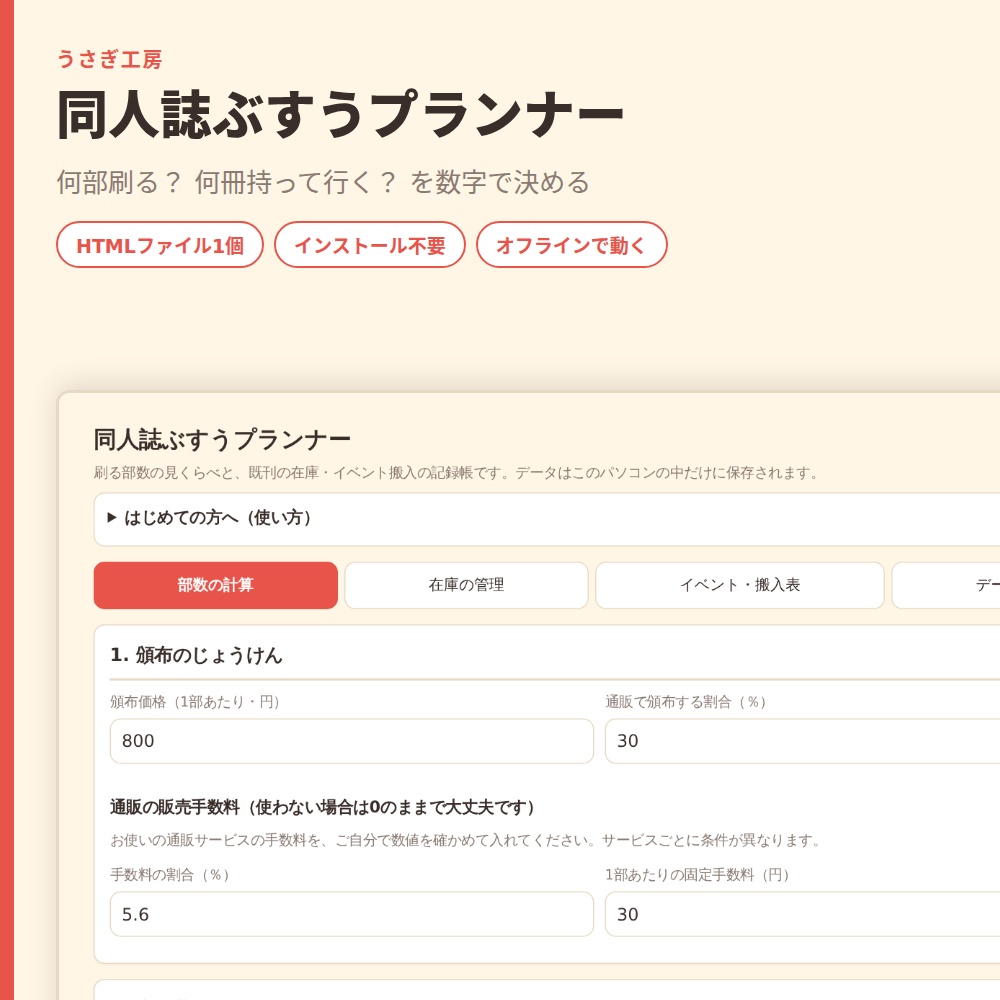Click the オフラインで動く badge
1000x1000 pixels.
pyautogui.click(x=571, y=245)
